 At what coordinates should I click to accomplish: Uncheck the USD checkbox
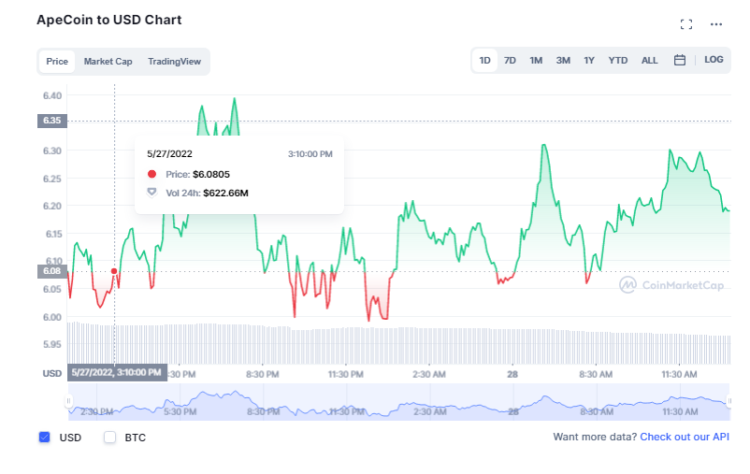44,437
